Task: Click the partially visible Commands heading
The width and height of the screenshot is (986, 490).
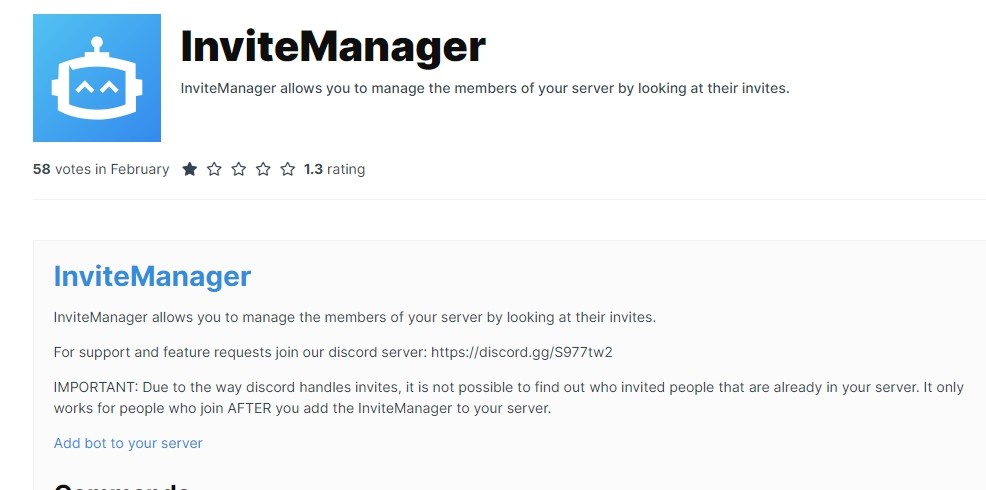Action: [121, 486]
